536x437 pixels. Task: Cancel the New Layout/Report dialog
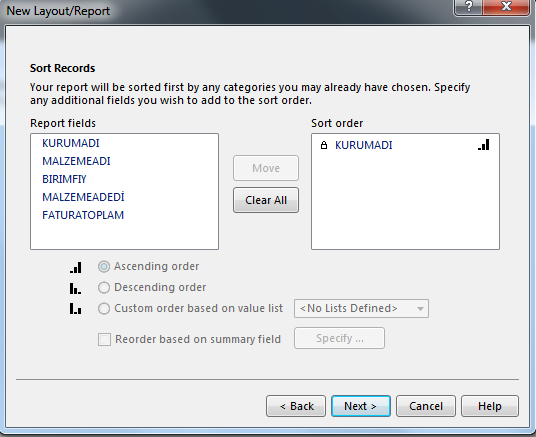click(426, 406)
